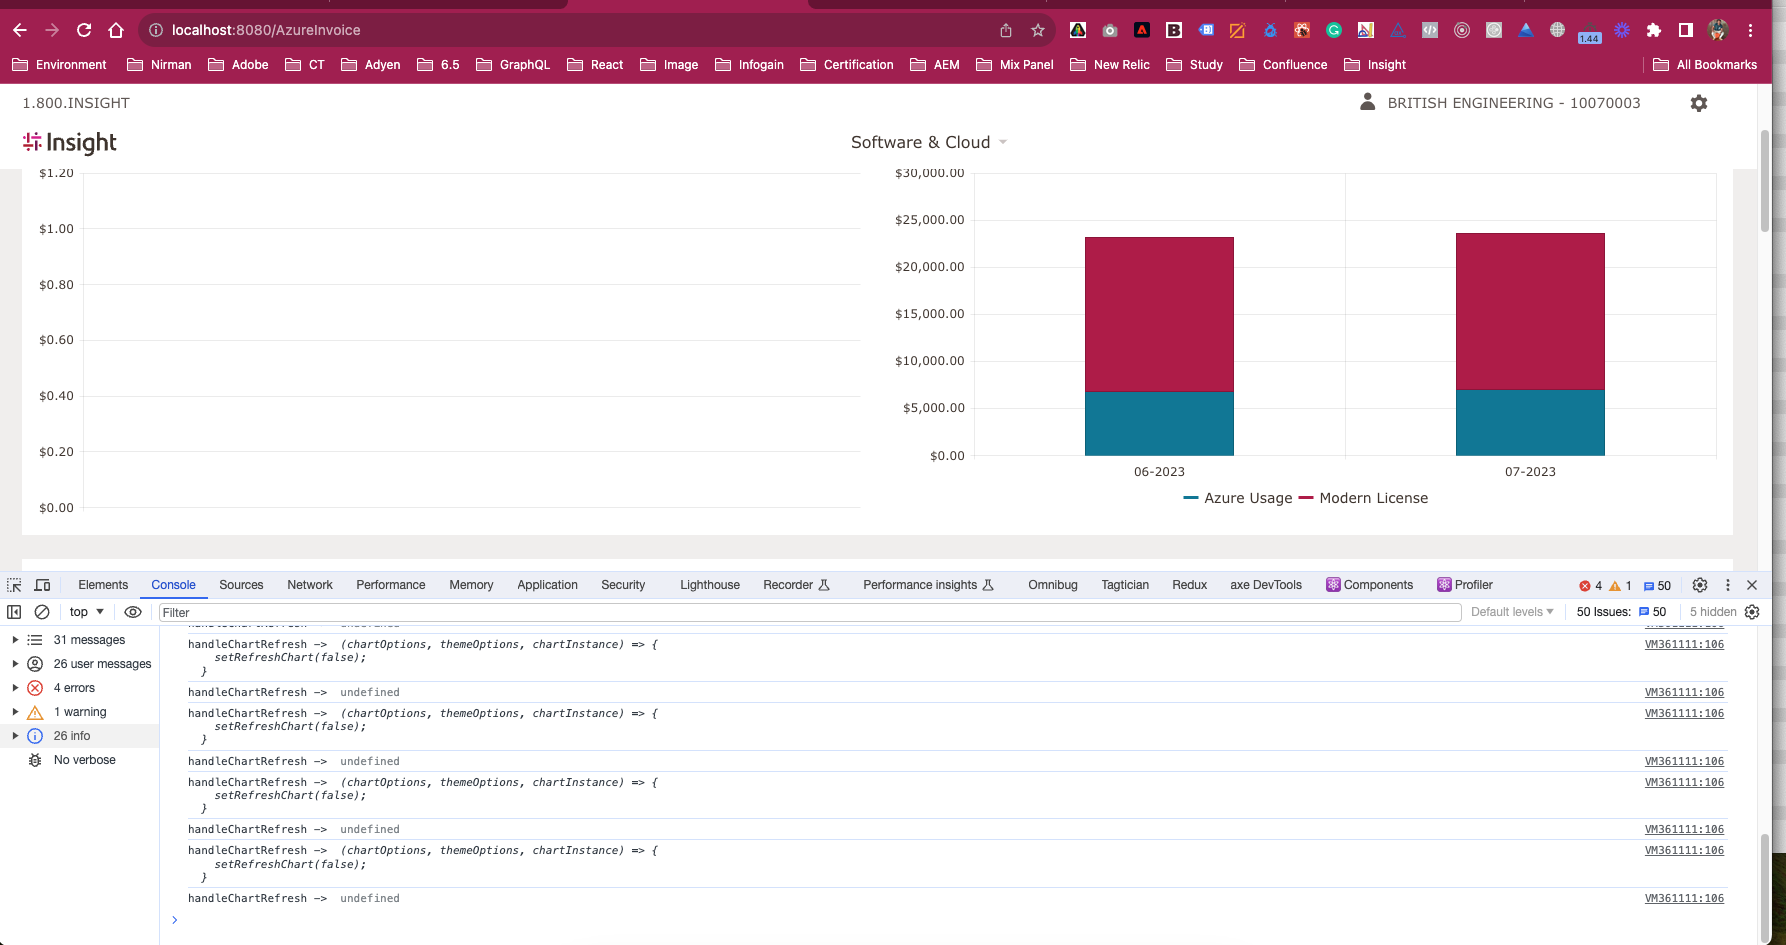The height and width of the screenshot is (945, 1786).
Task: Open the All Bookmarks folder
Action: (x=1705, y=65)
